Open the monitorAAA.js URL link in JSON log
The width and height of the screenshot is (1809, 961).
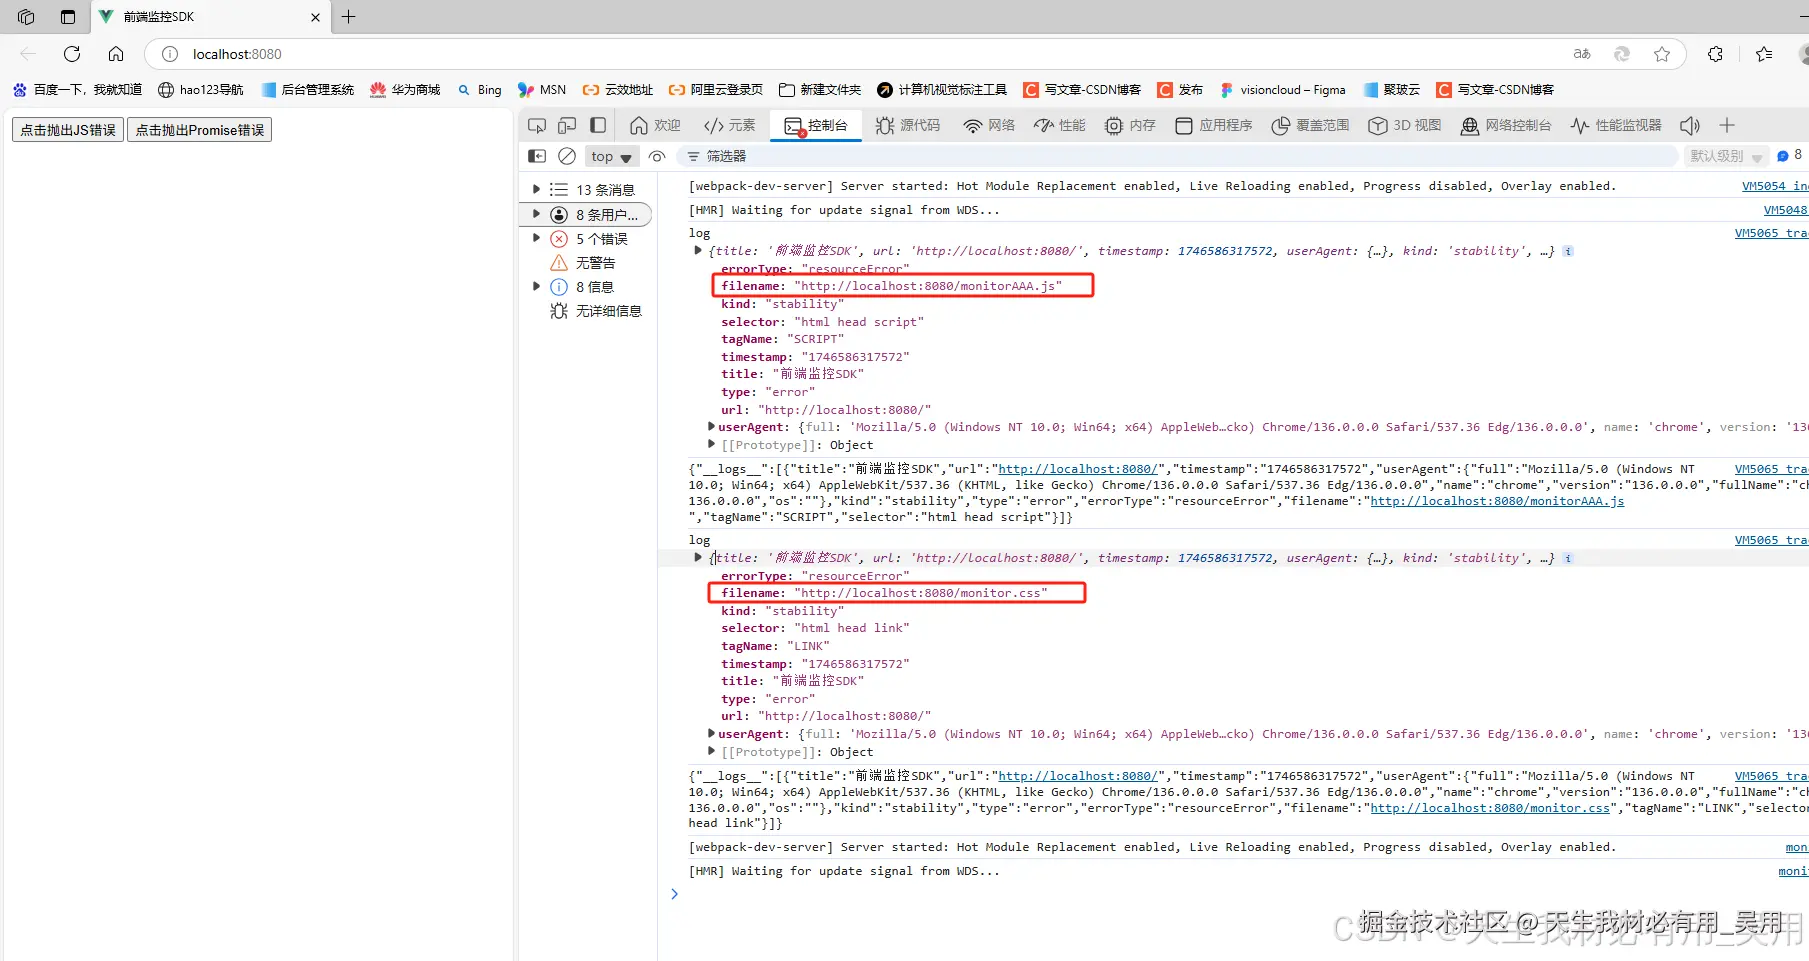[1497, 501]
